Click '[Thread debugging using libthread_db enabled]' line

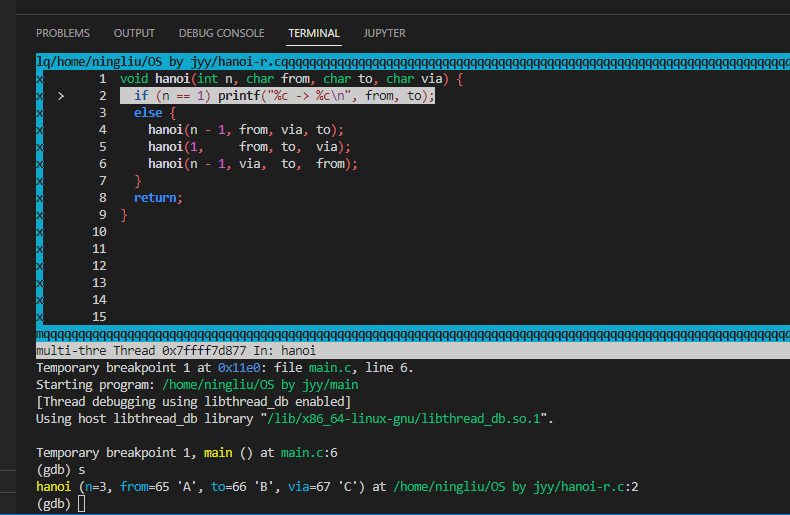click(193, 402)
